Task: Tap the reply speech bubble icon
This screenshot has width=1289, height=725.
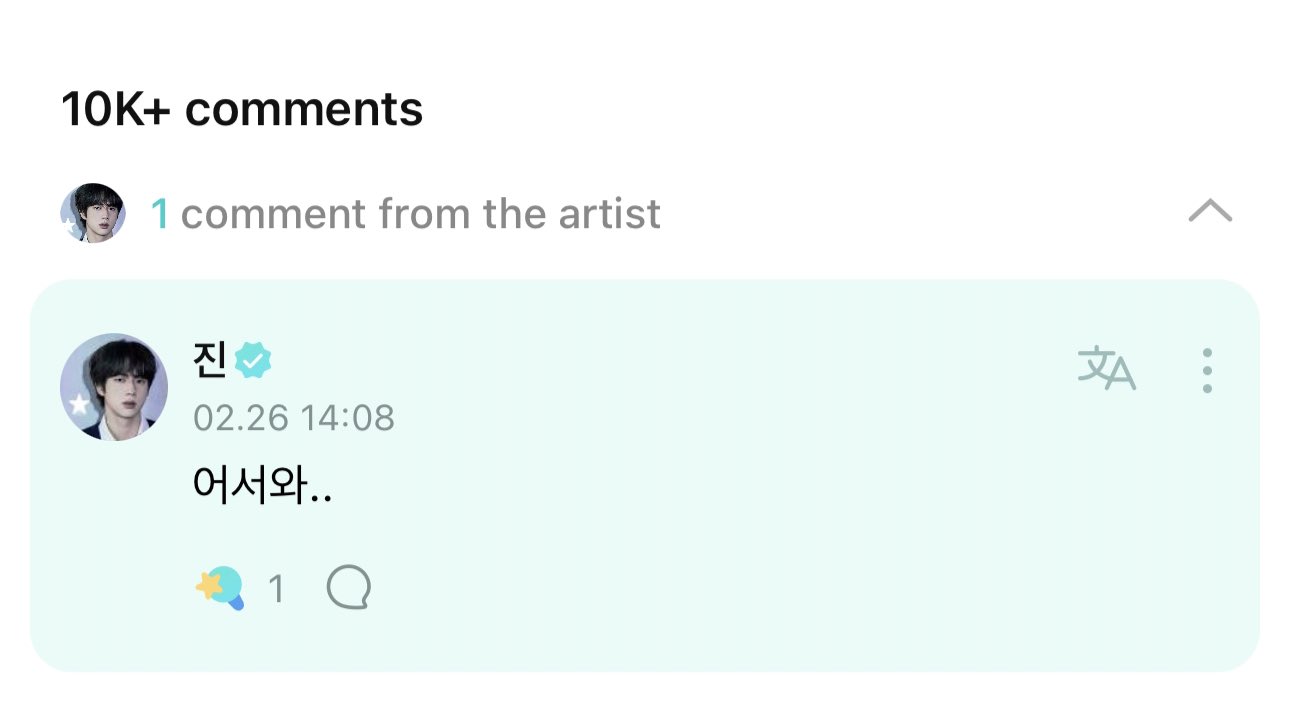Action: pos(349,589)
